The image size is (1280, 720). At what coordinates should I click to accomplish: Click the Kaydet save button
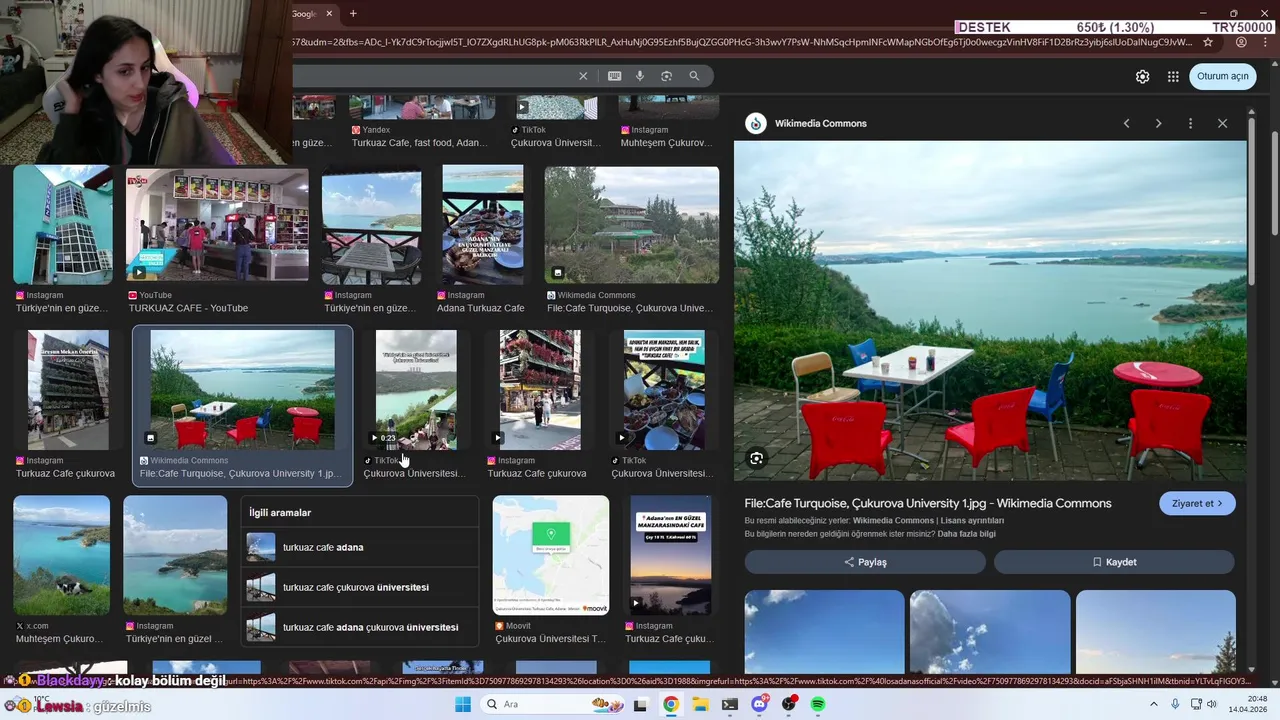tap(1114, 562)
